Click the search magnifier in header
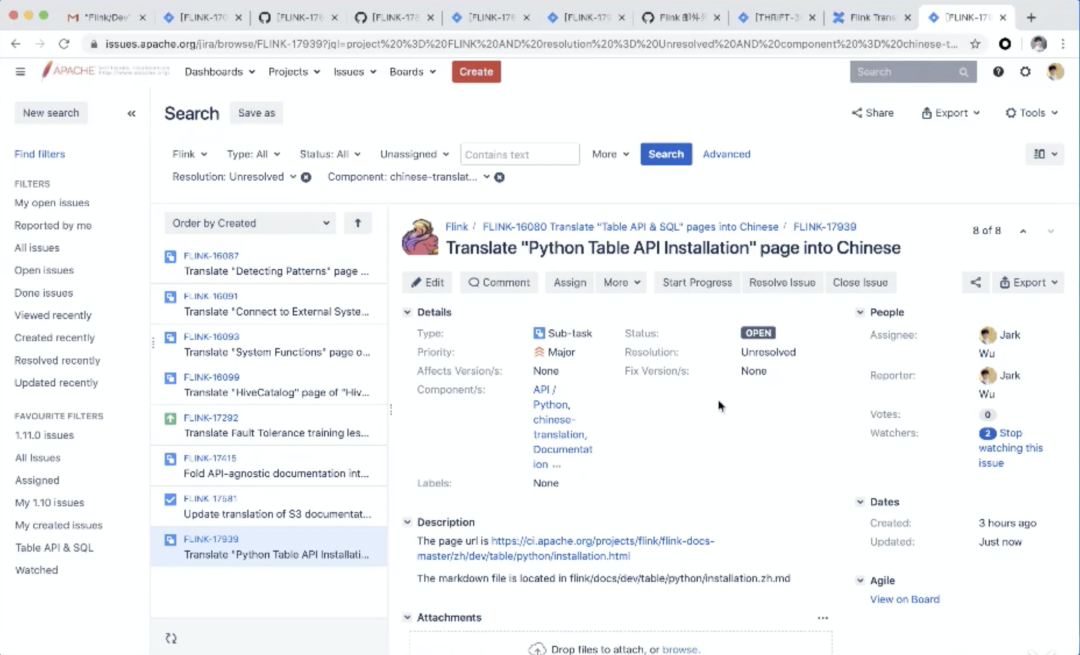 click(x=964, y=72)
